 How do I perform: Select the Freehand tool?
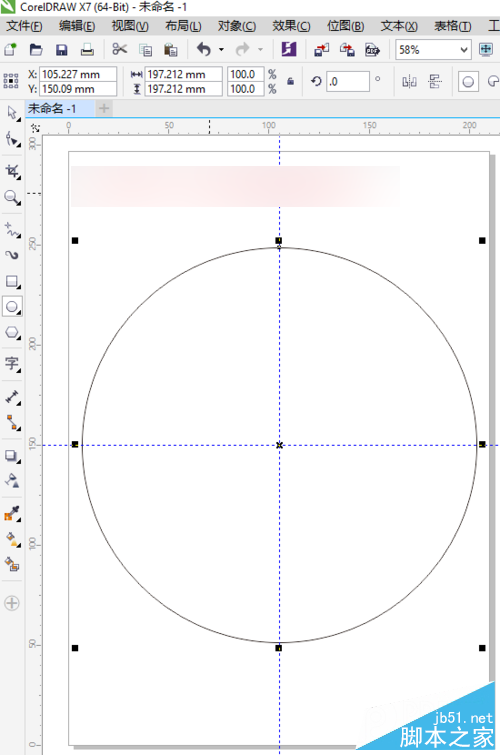tap(12, 230)
